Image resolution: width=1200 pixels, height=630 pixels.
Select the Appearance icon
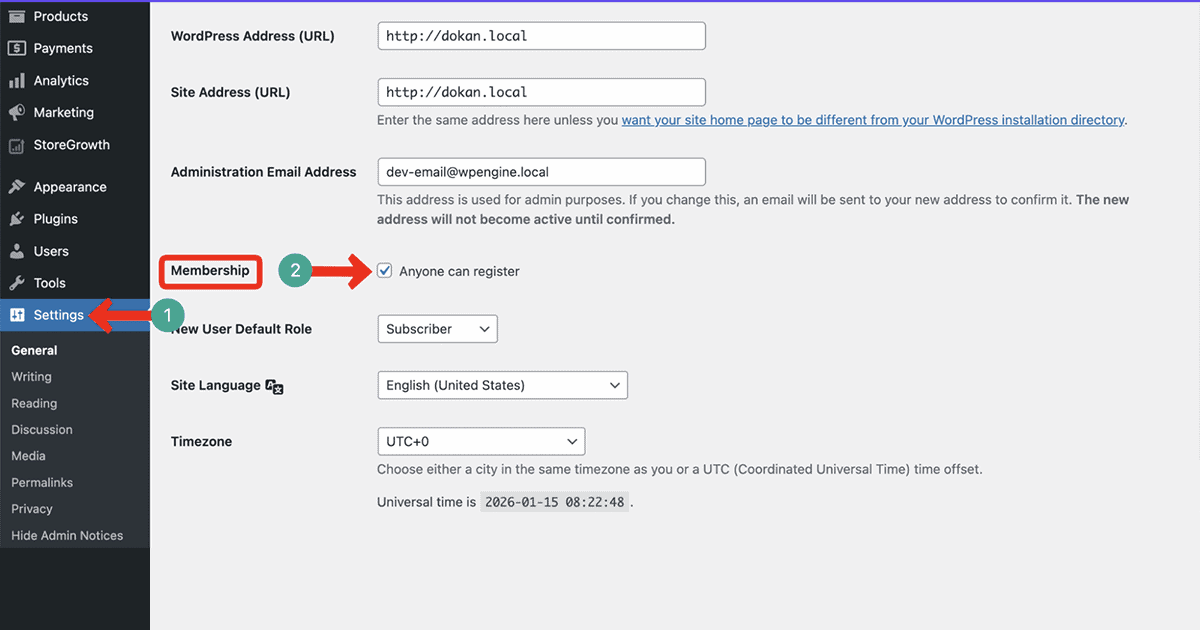(20, 186)
